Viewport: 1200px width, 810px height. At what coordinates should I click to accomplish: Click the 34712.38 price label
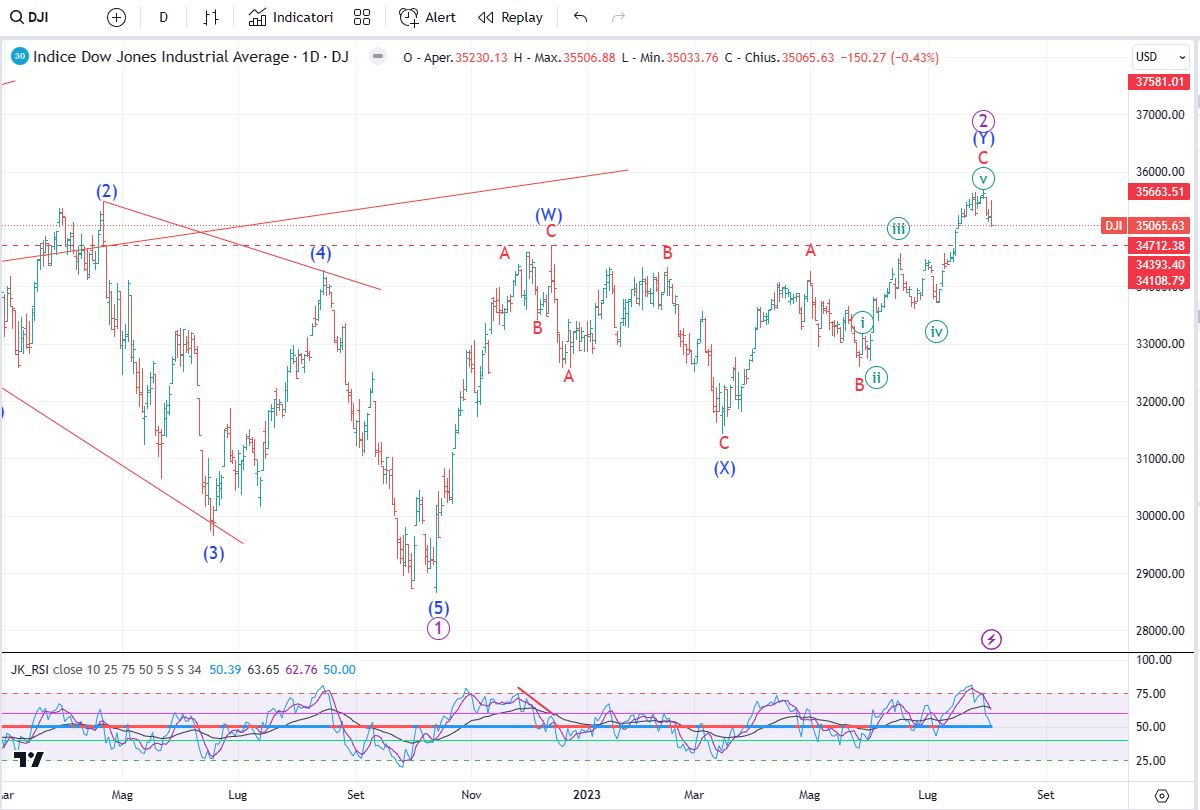click(1161, 246)
